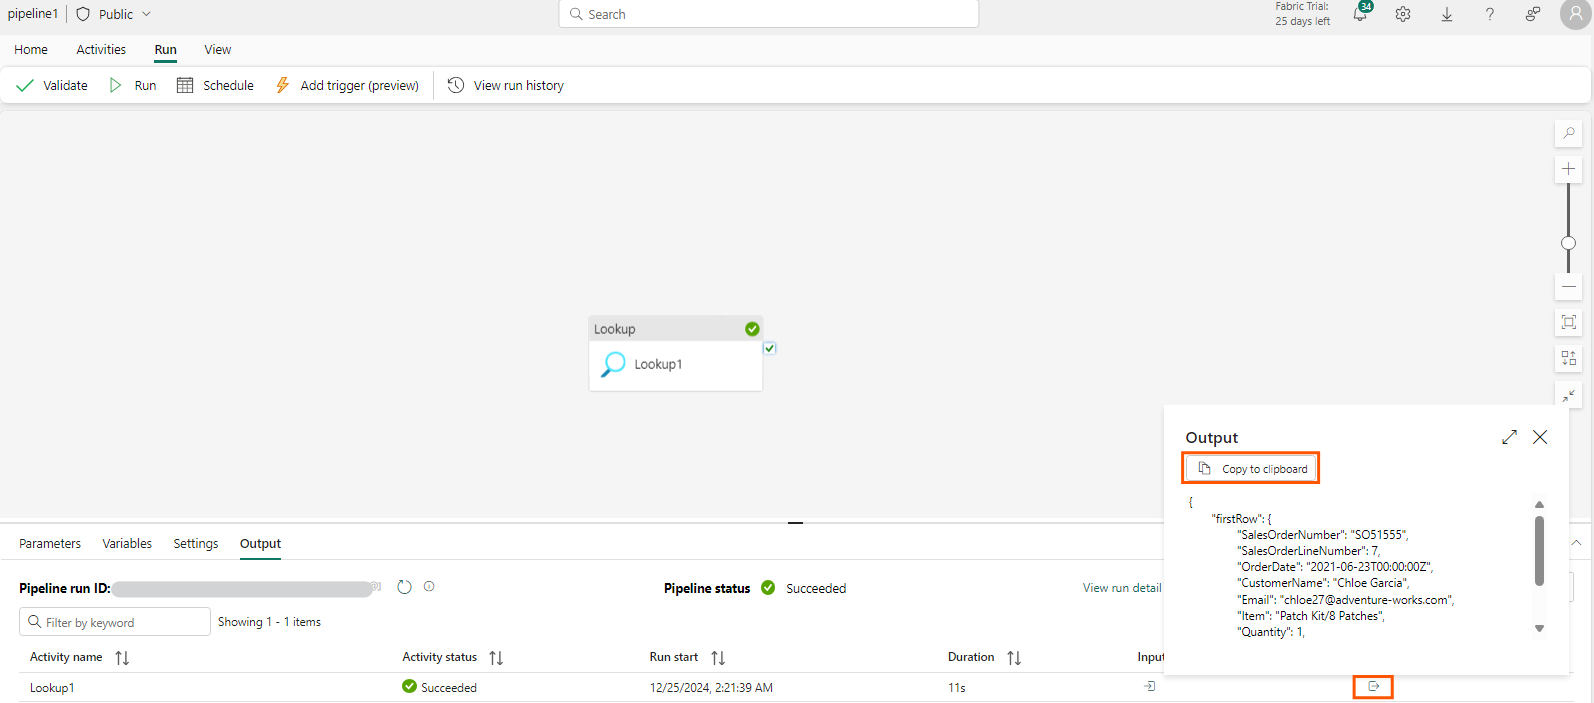Click the Lookup node success checkmark
Image resolution: width=1594 pixels, height=703 pixels.
click(x=752, y=329)
